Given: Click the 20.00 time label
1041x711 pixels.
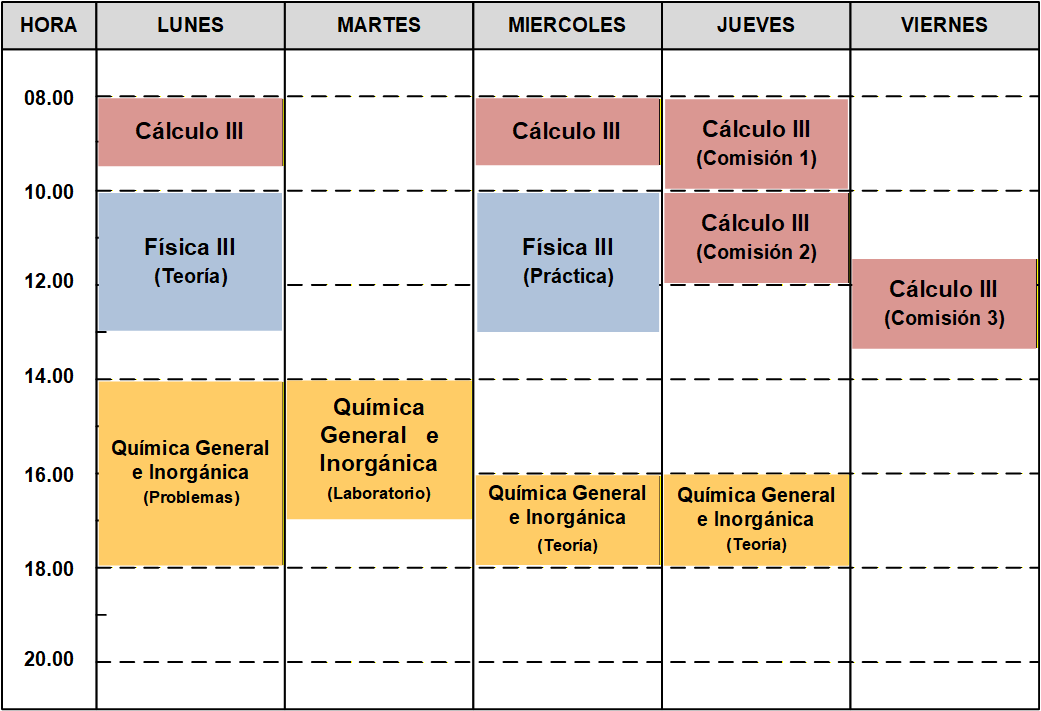Looking at the screenshot, I should coord(50,659).
